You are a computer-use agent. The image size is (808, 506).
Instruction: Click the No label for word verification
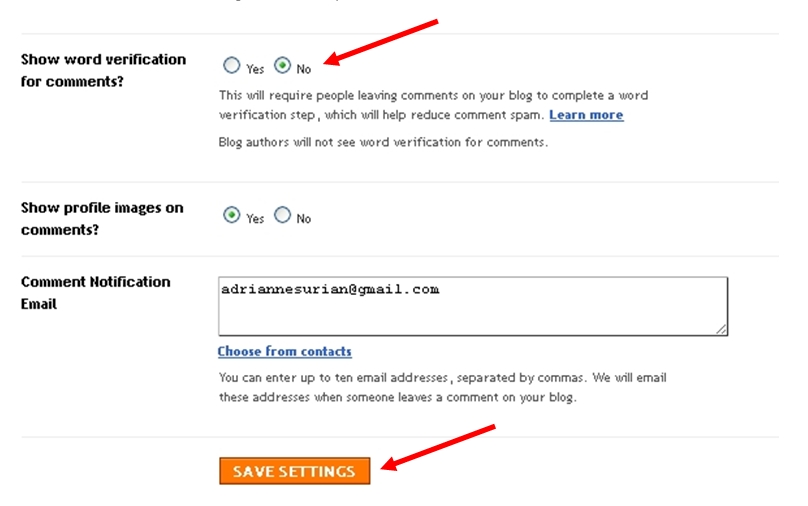[304, 69]
